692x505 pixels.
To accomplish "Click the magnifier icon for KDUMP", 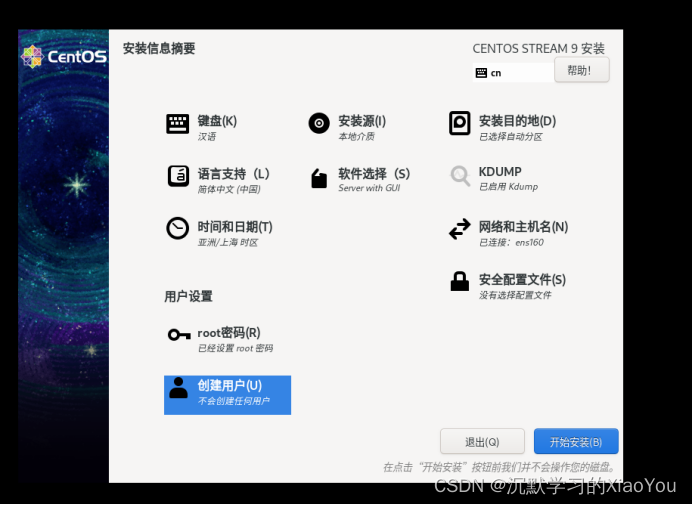I will pos(460,176).
